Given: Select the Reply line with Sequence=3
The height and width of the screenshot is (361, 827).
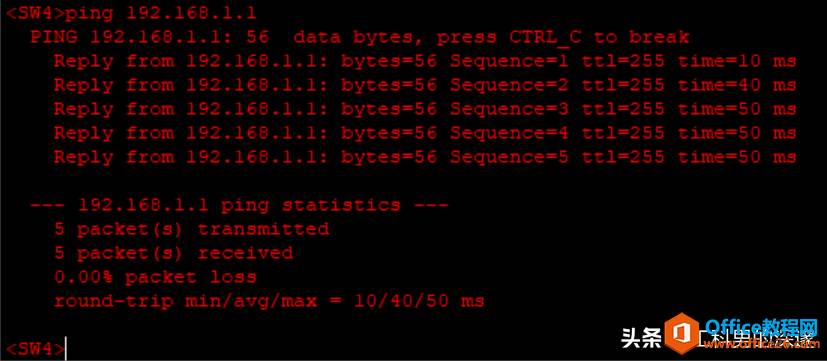Looking at the screenshot, I should coord(425,109).
